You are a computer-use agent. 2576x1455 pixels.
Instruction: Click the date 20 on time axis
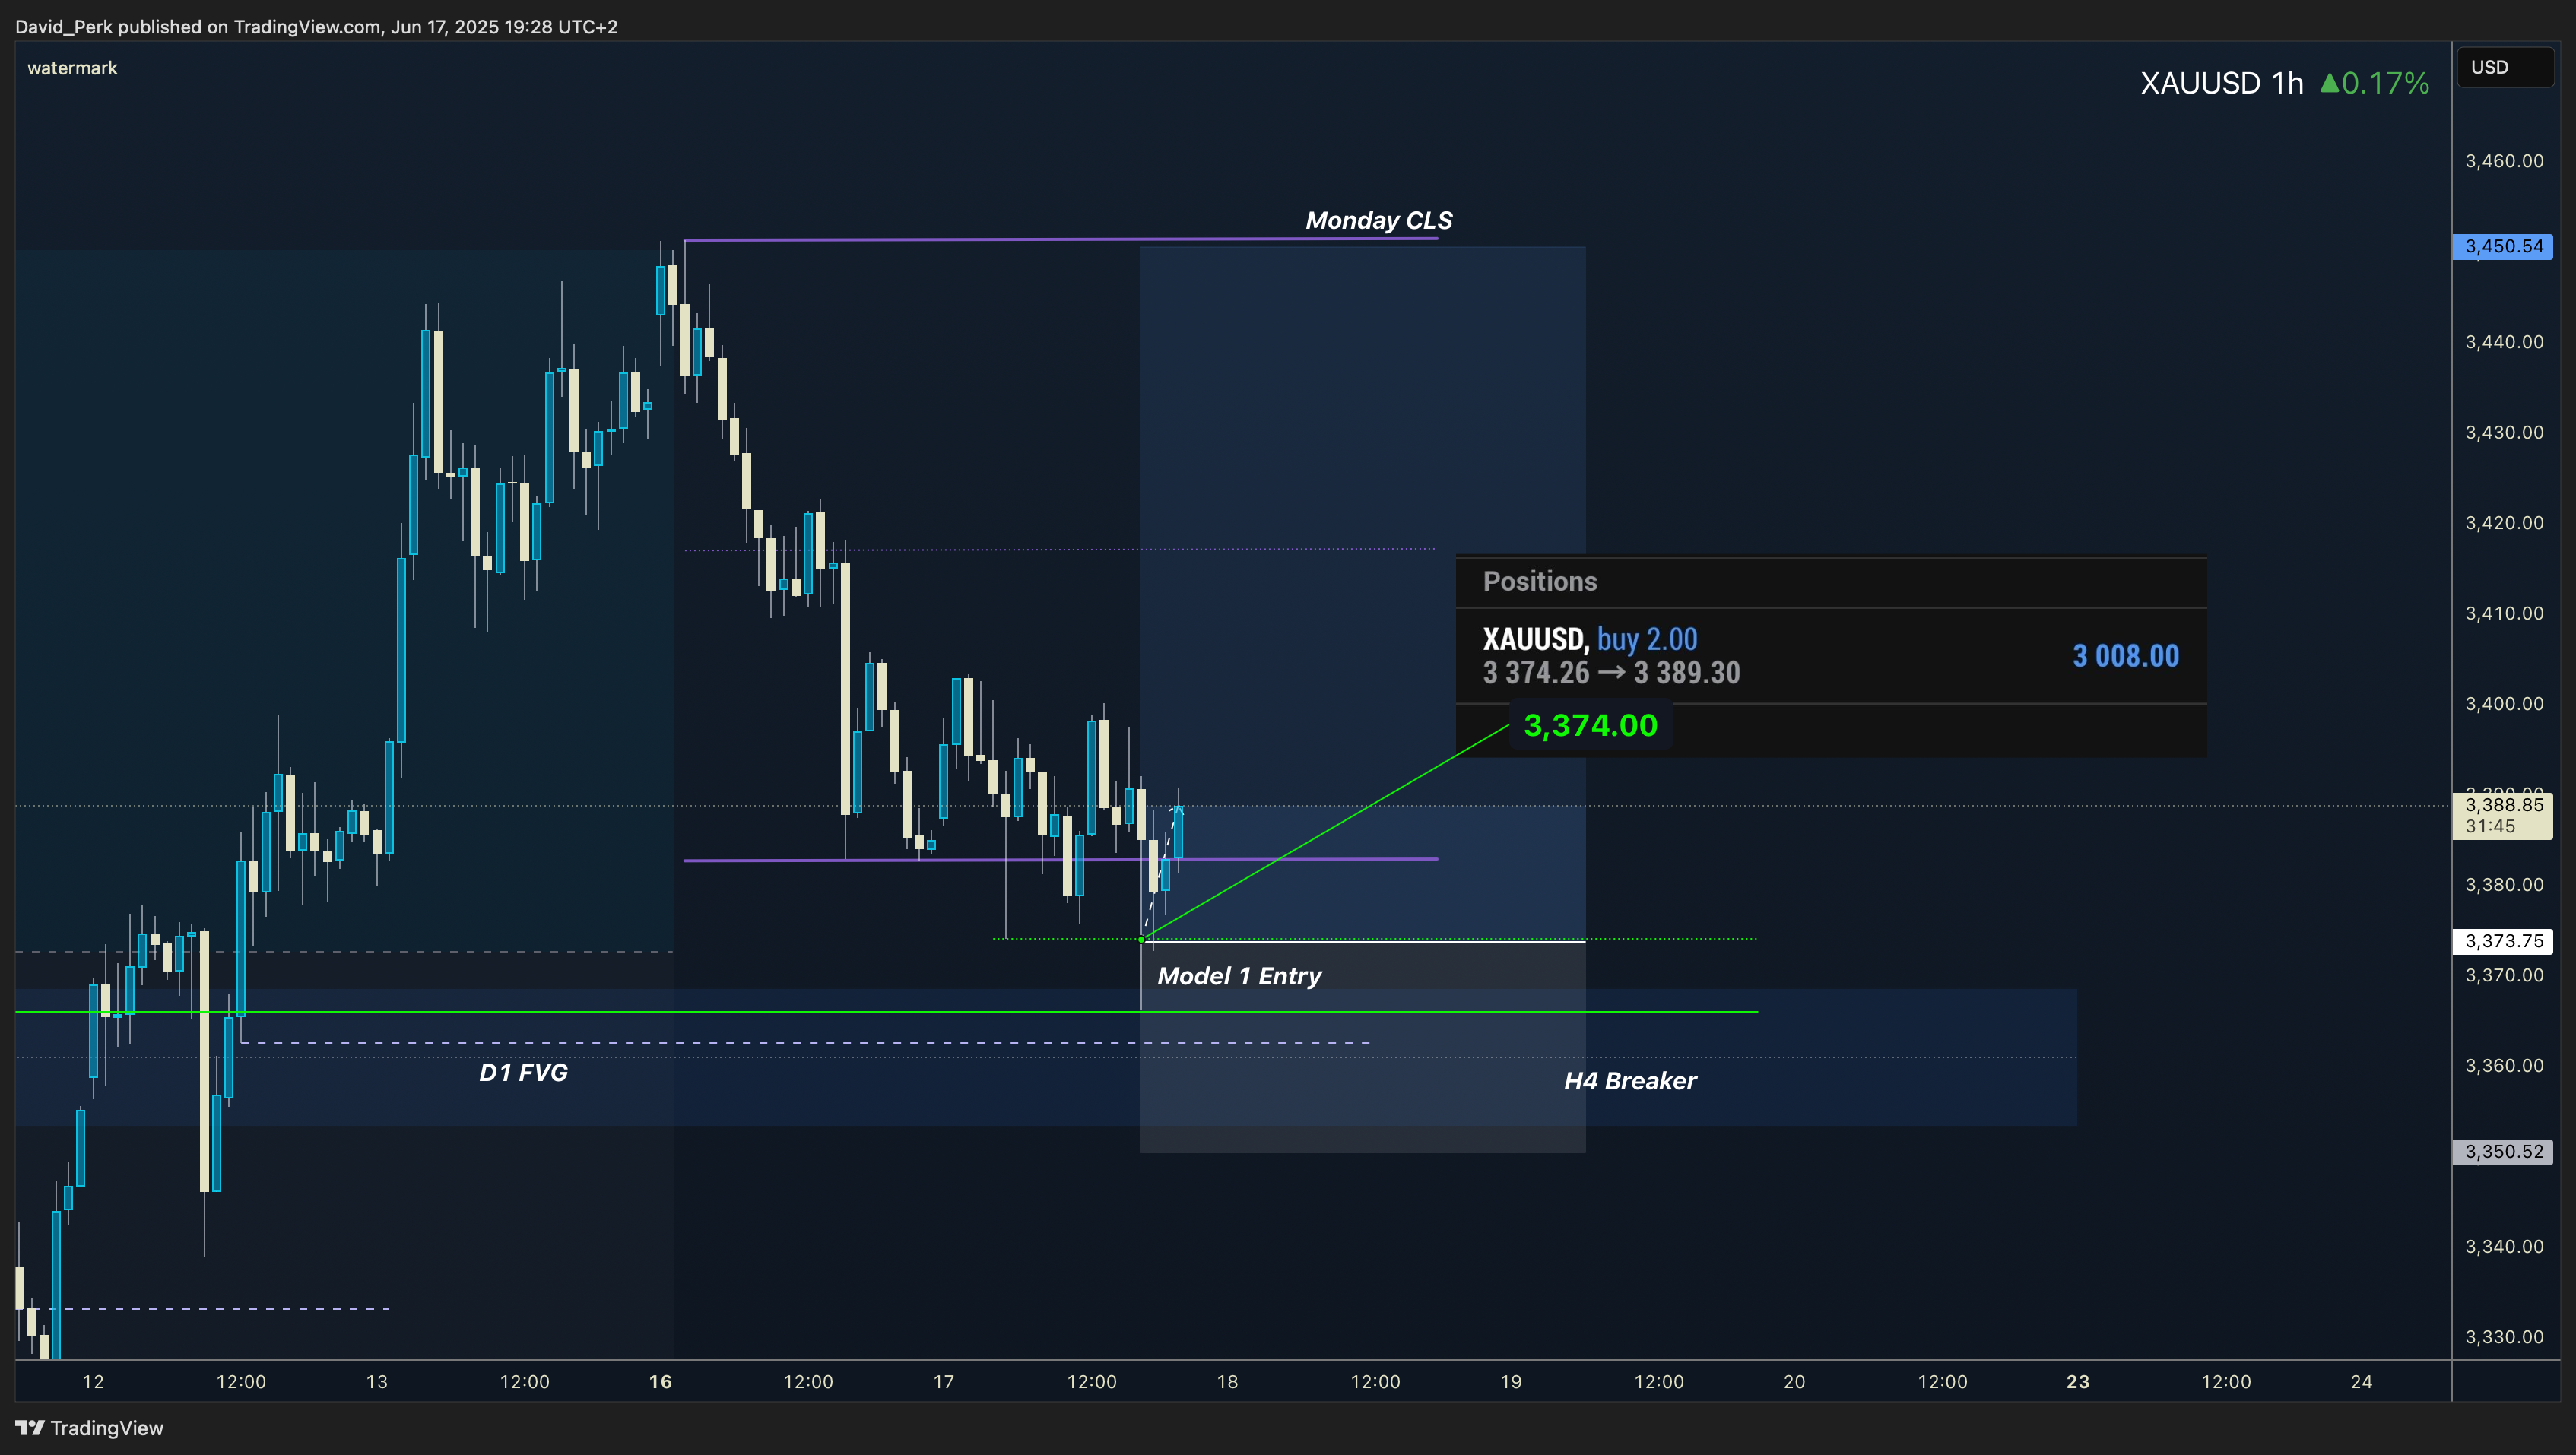pyautogui.click(x=1794, y=1382)
